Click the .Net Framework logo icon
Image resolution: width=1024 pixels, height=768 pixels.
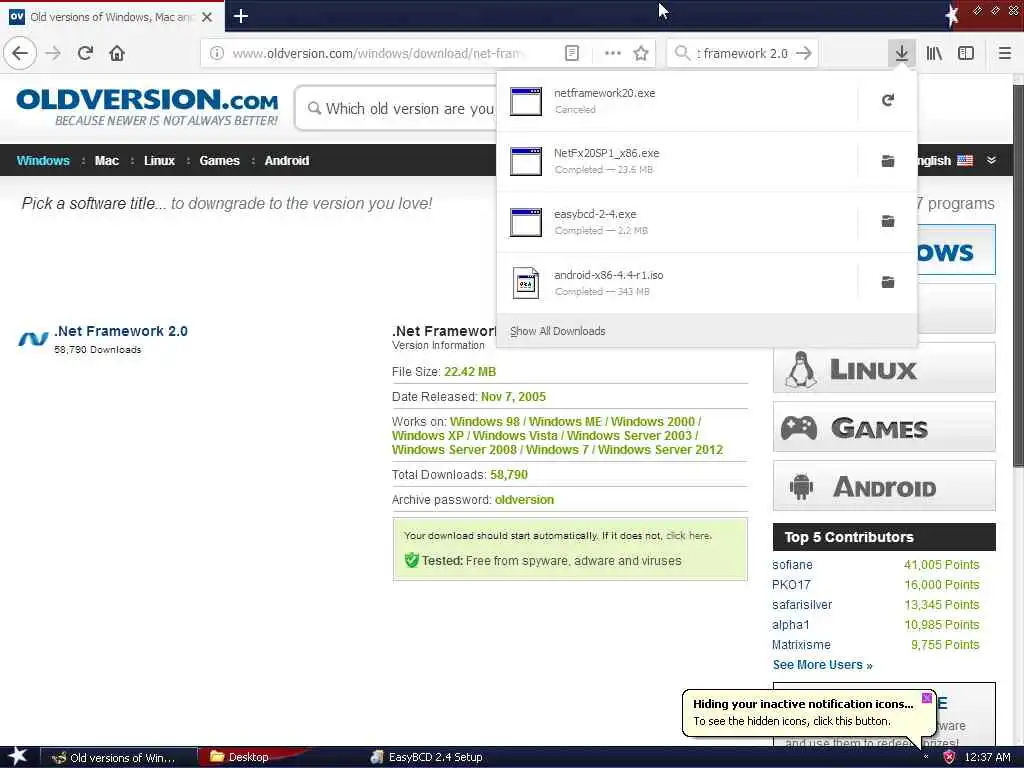click(x=33, y=338)
